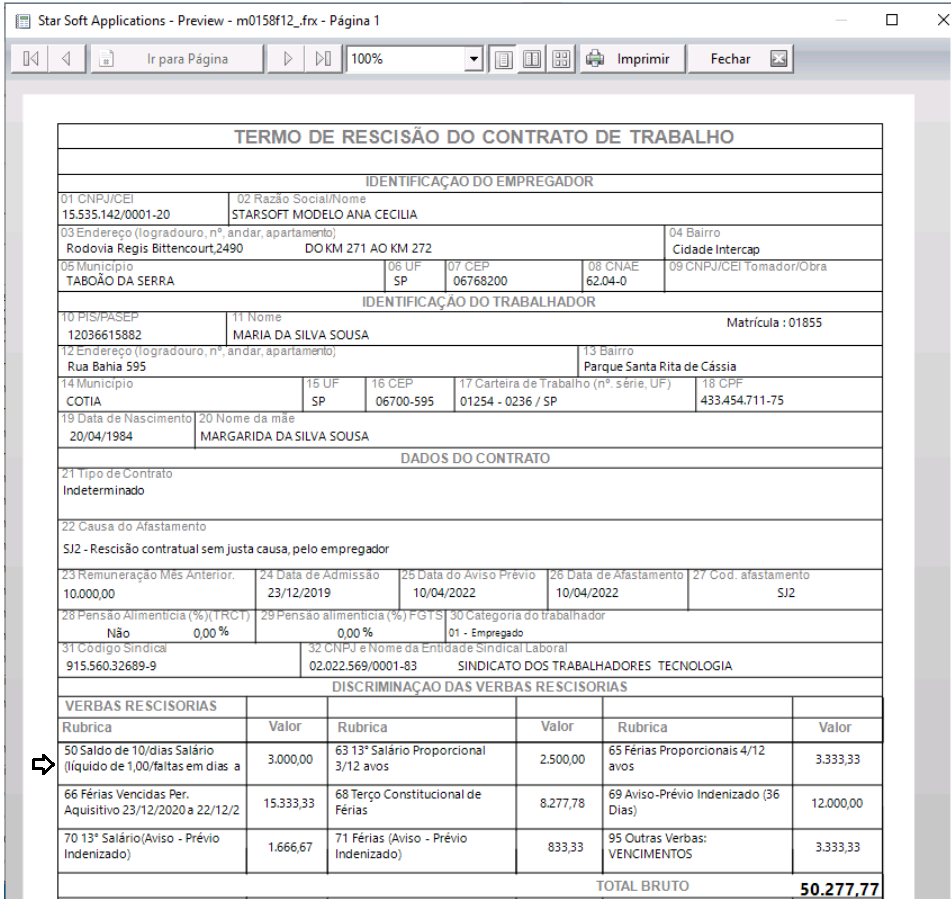Click value 2.500,00

[562, 760]
